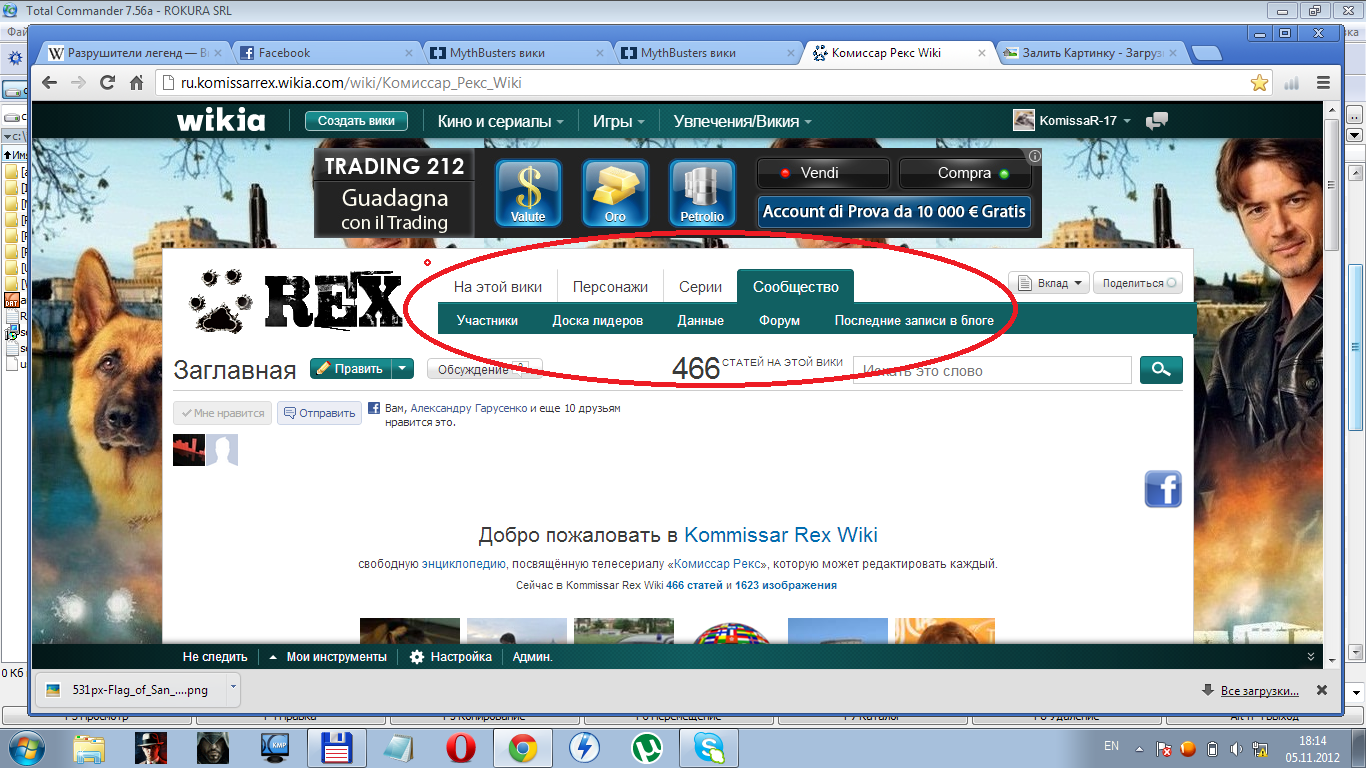This screenshot has height=768, width=1366.
Task: Click the ad info icon
Action: tap(1035, 156)
